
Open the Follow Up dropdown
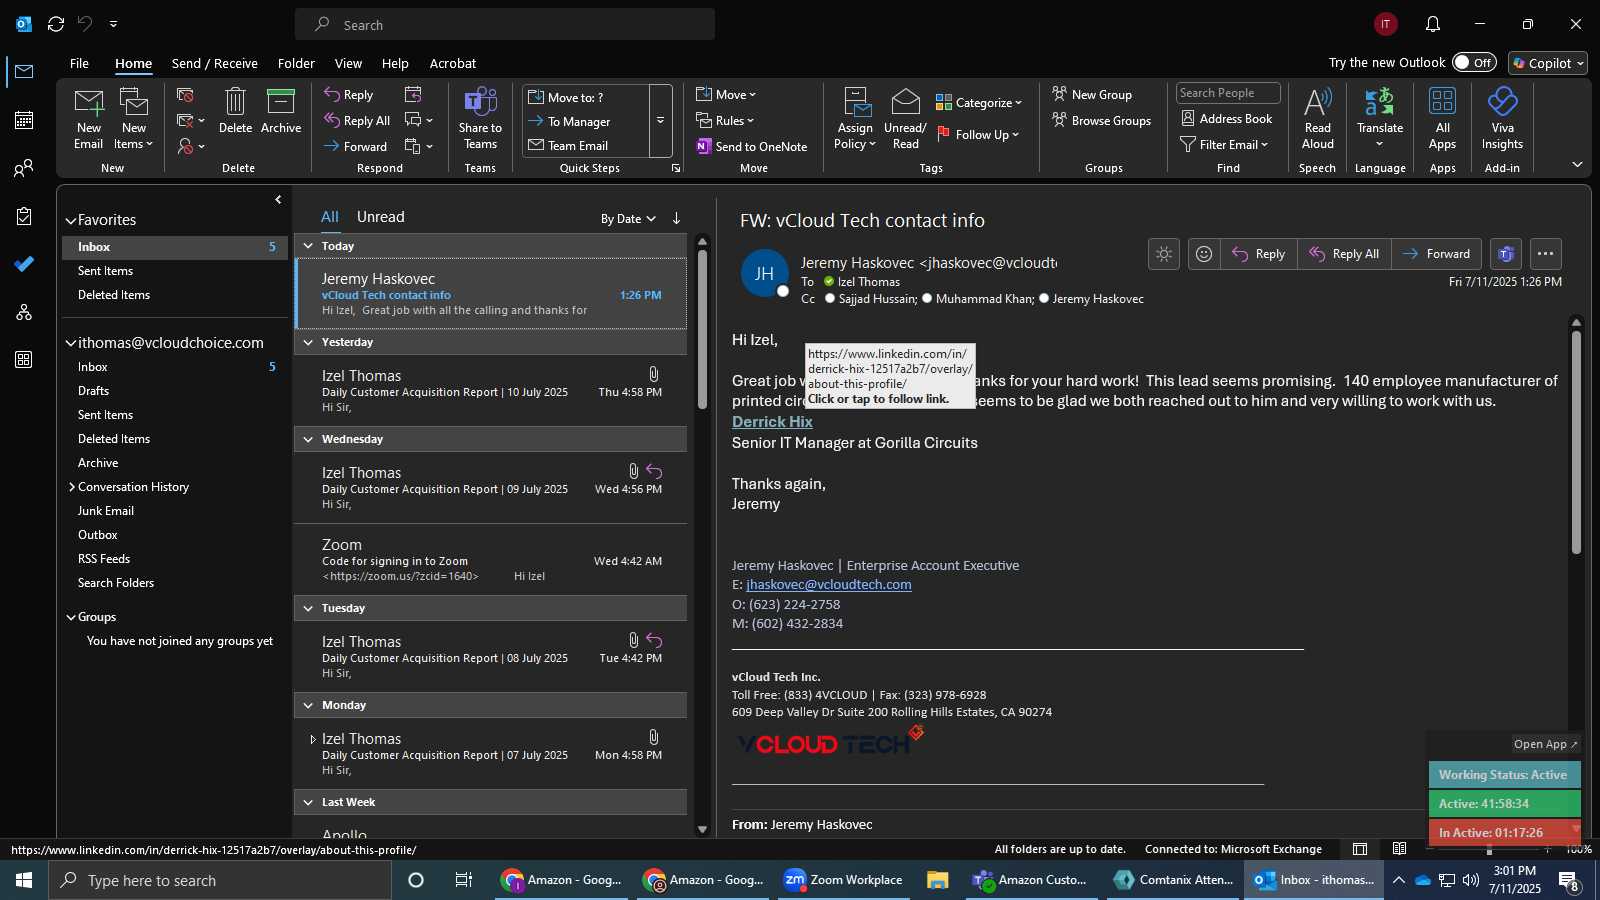point(978,134)
